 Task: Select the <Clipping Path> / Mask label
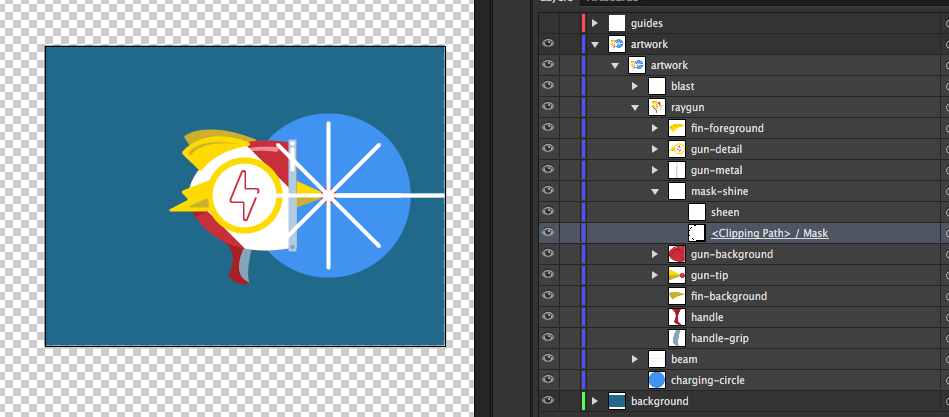(770, 233)
